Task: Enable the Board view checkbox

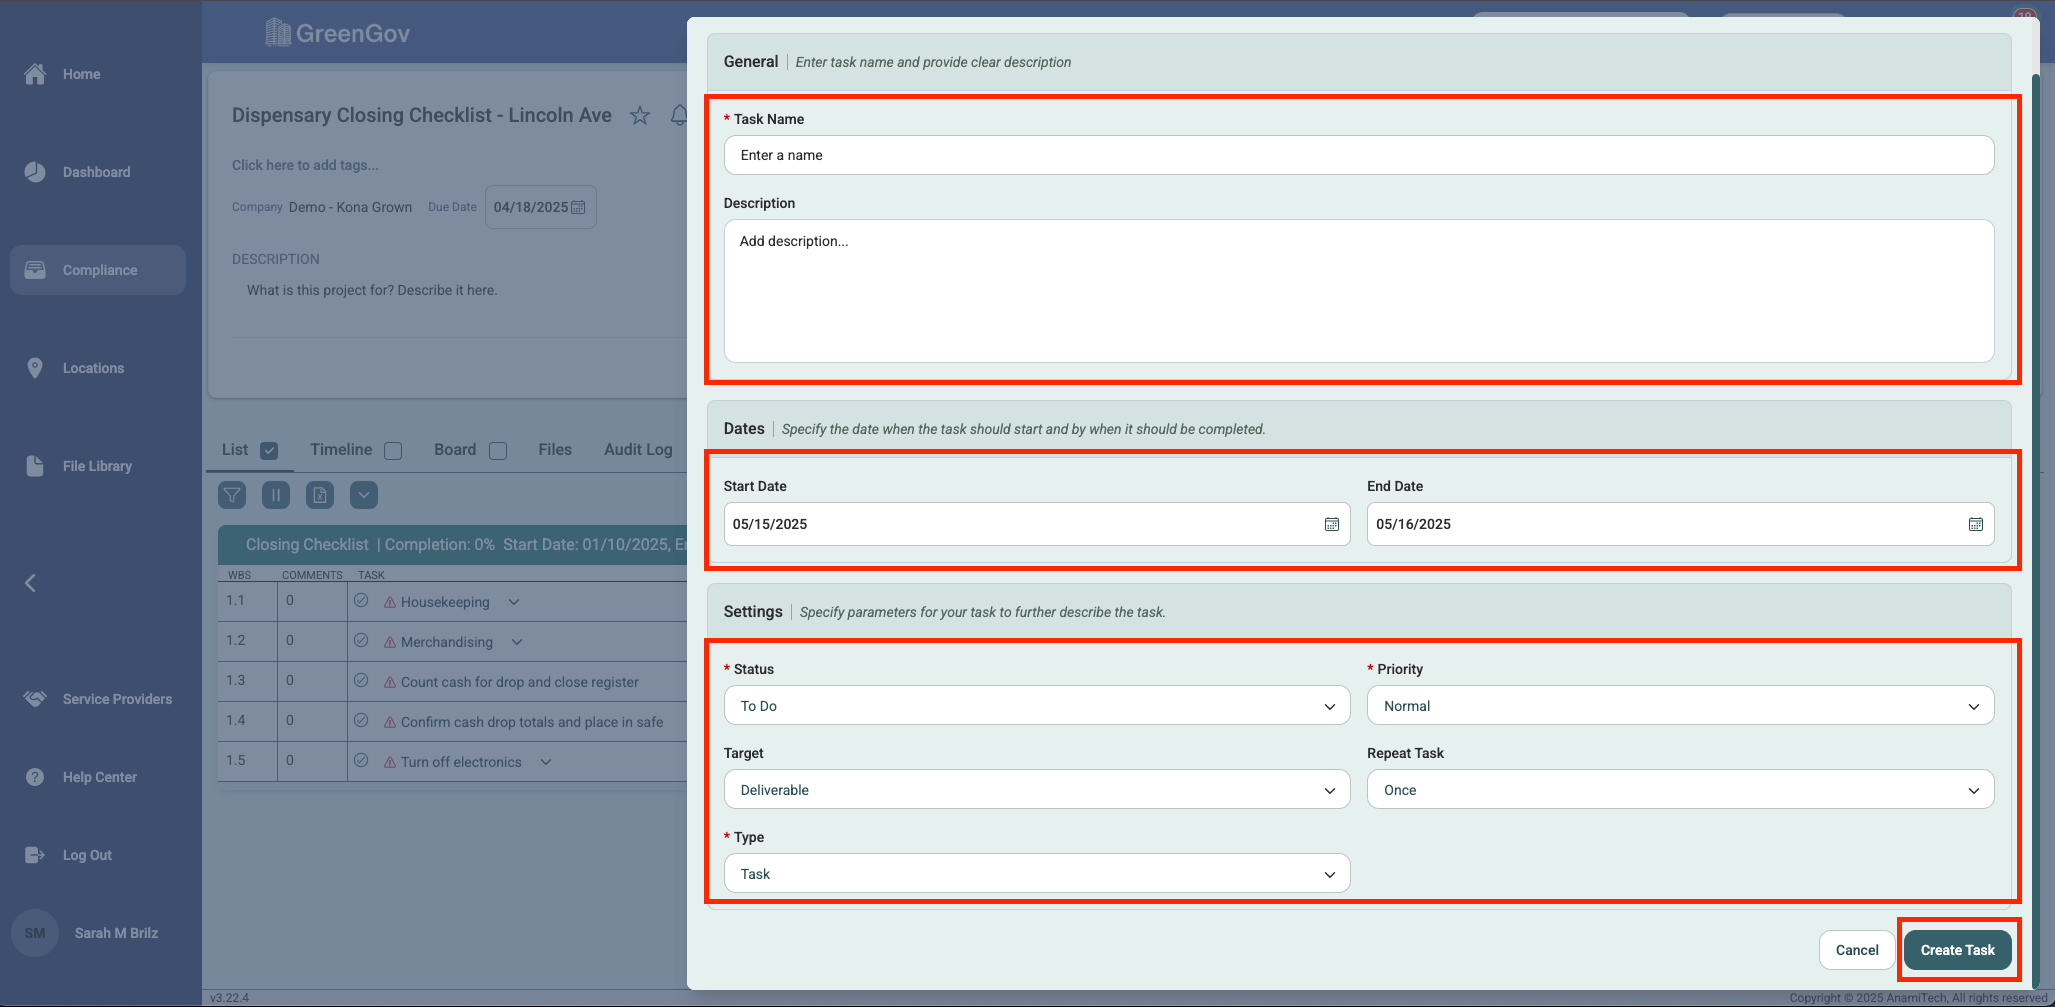Action: click(x=498, y=451)
